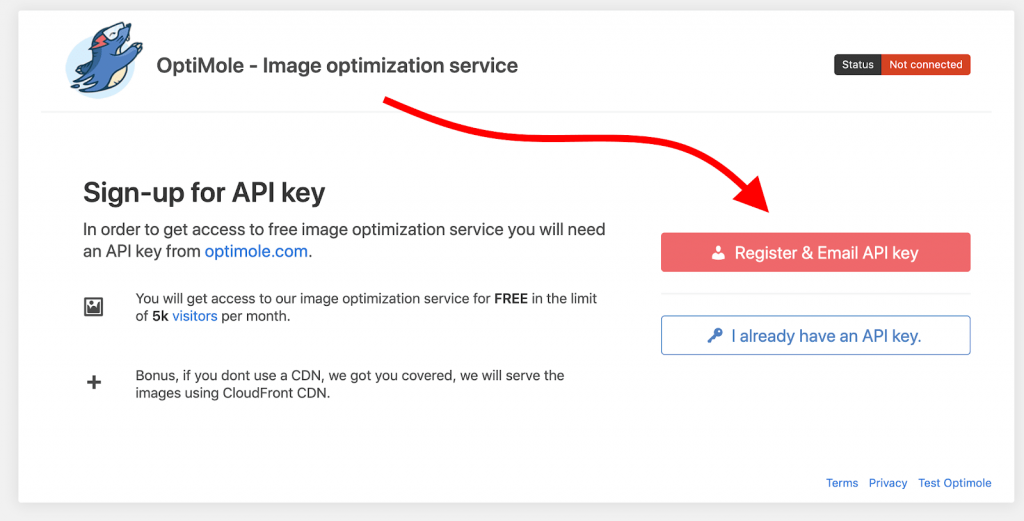The width and height of the screenshot is (1024, 521).
Task: Click the dark Status label badge
Action: point(858,65)
